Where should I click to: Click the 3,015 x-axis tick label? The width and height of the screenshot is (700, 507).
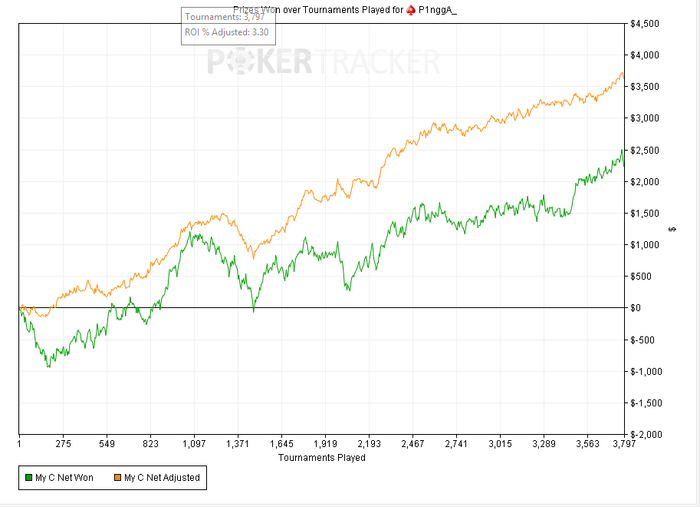tap(500, 444)
